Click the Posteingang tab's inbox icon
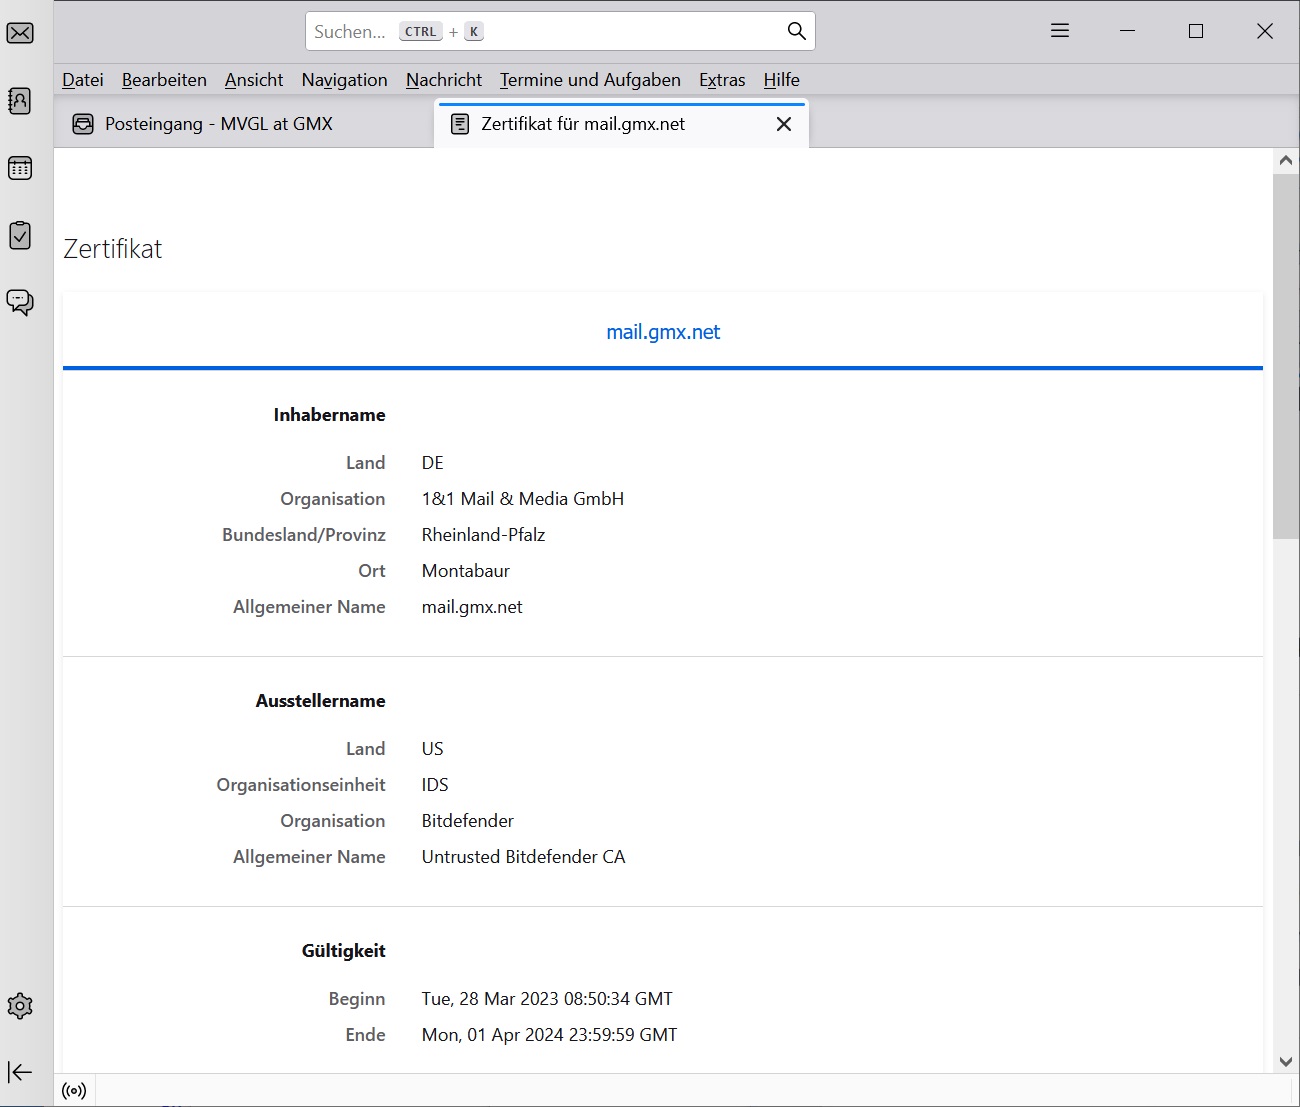Image resolution: width=1300 pixels, height=1107 pixels. [83, 124]
